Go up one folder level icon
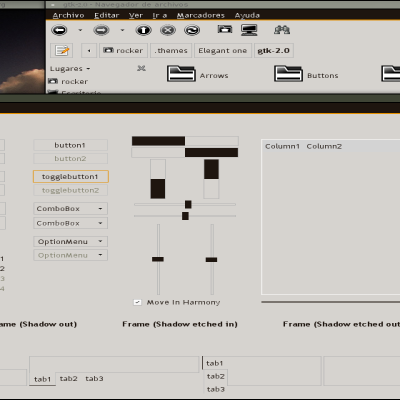This screenshot has width=400, height=400. 144,30
